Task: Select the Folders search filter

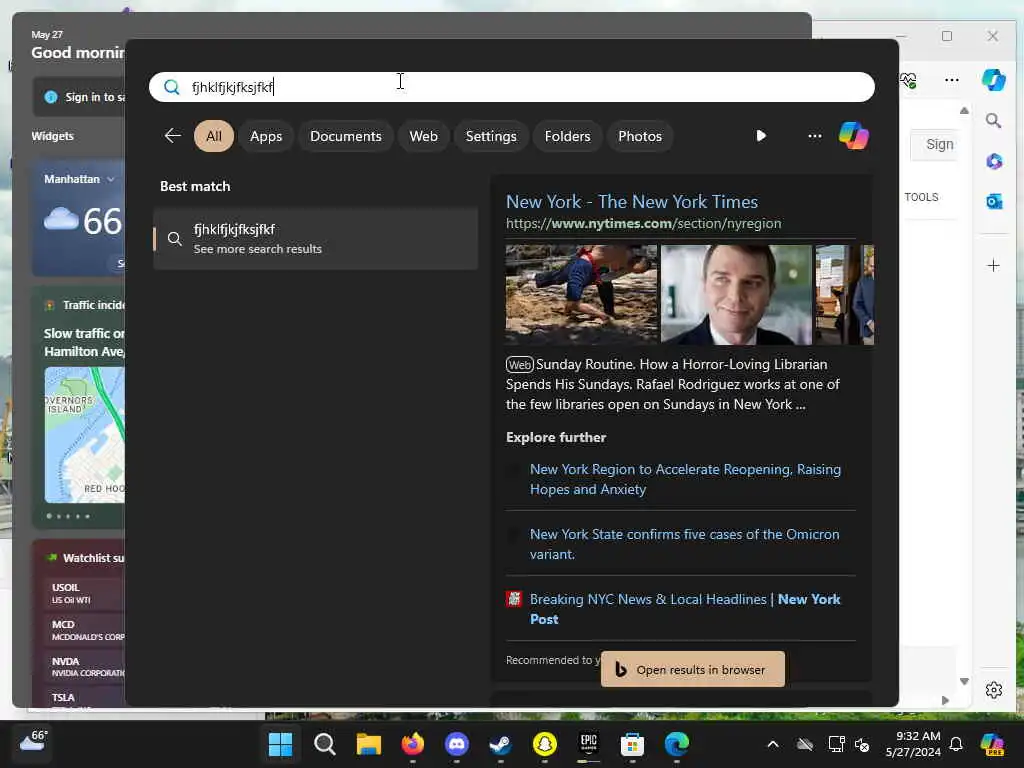Action: coord(567,136)
